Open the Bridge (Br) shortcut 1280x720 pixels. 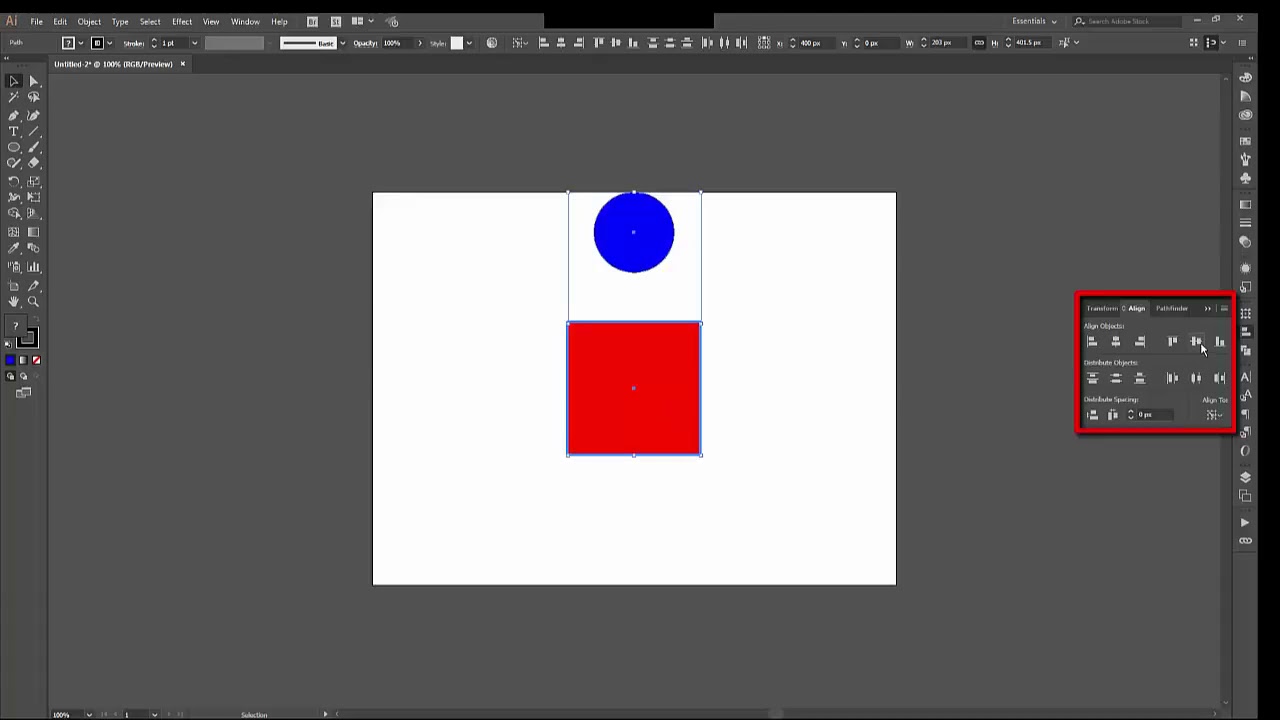pos(312,21)
